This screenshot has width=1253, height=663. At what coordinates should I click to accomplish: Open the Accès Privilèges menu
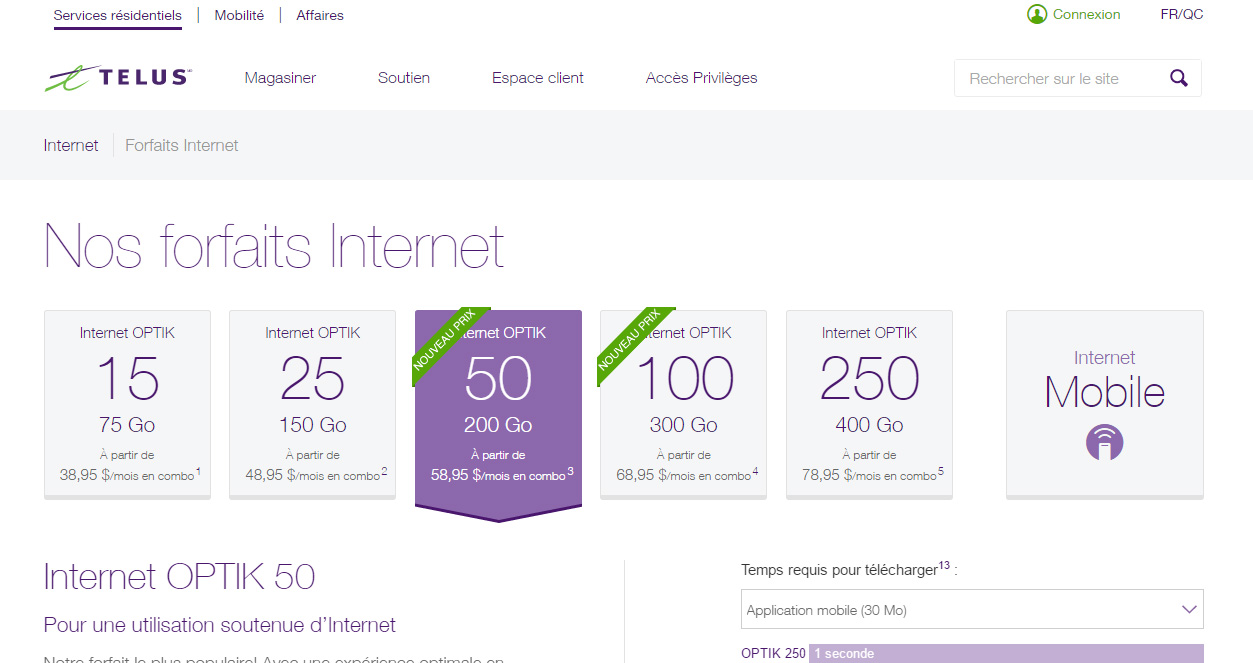[702, 78]
